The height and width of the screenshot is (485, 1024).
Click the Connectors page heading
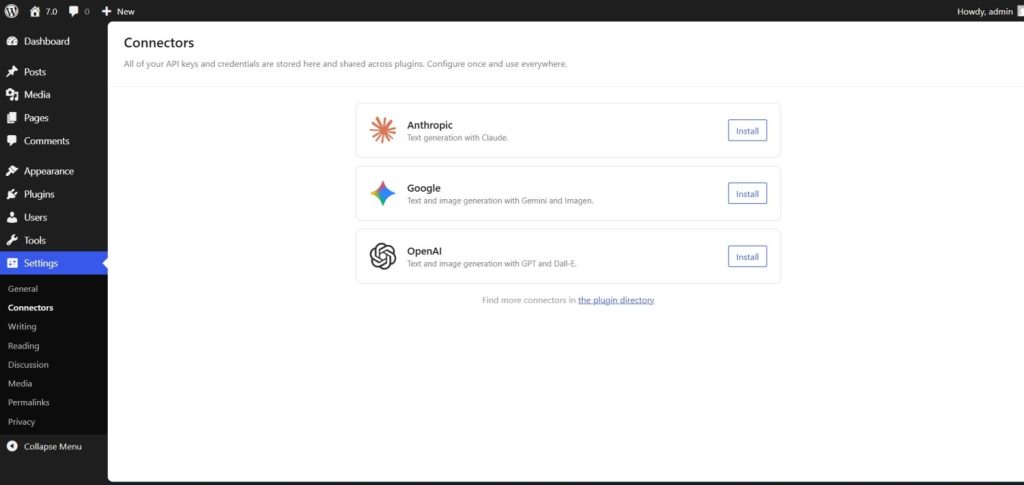coord(159,43)
